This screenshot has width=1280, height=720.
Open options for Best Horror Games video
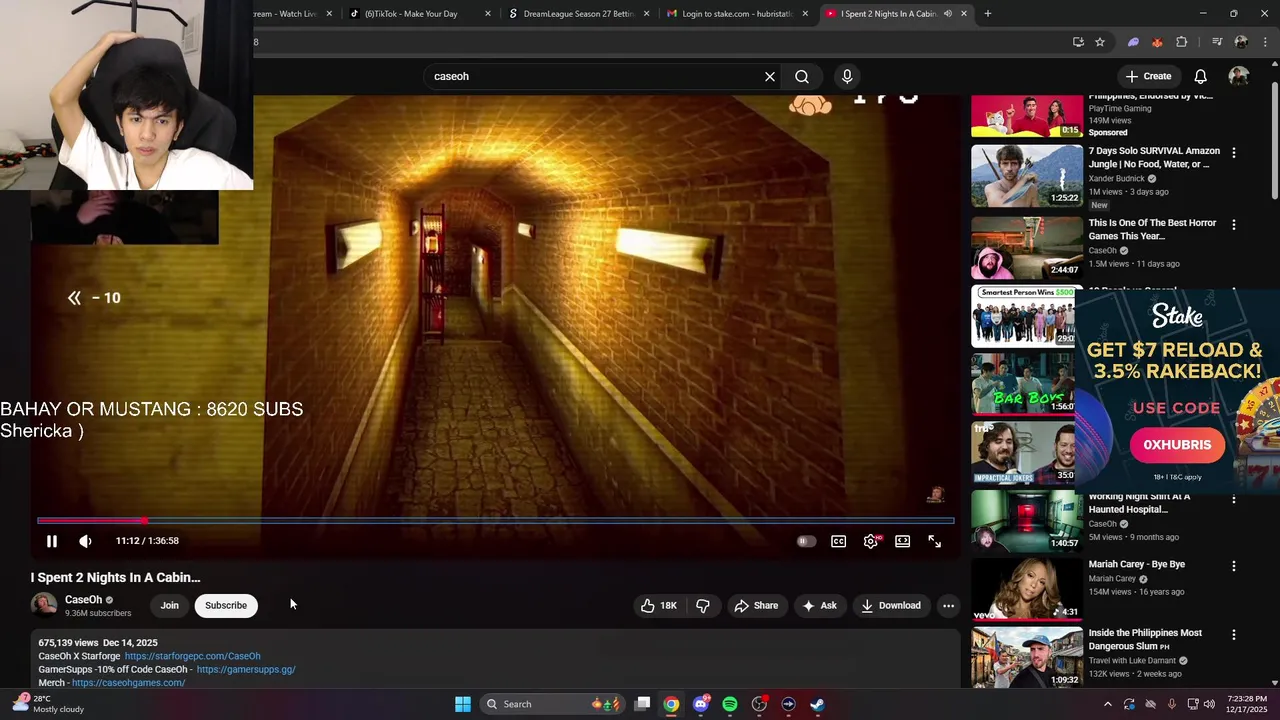(x=1234, y=225)
